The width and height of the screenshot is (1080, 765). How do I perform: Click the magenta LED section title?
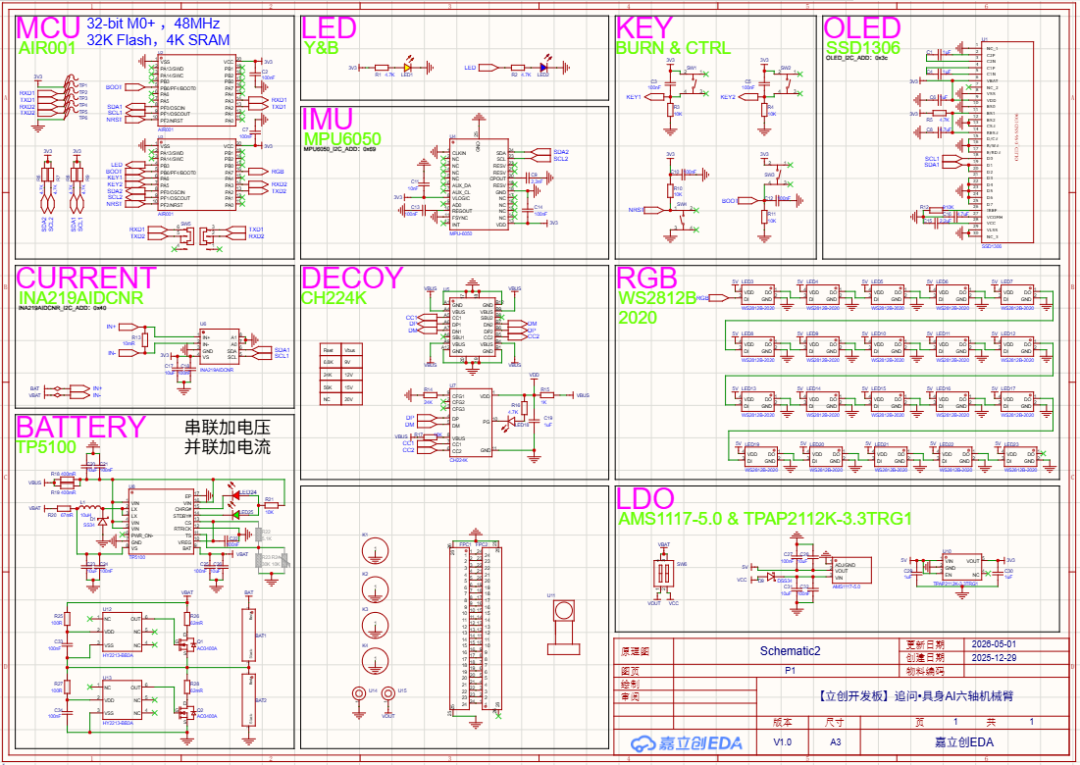coord(329,28)
